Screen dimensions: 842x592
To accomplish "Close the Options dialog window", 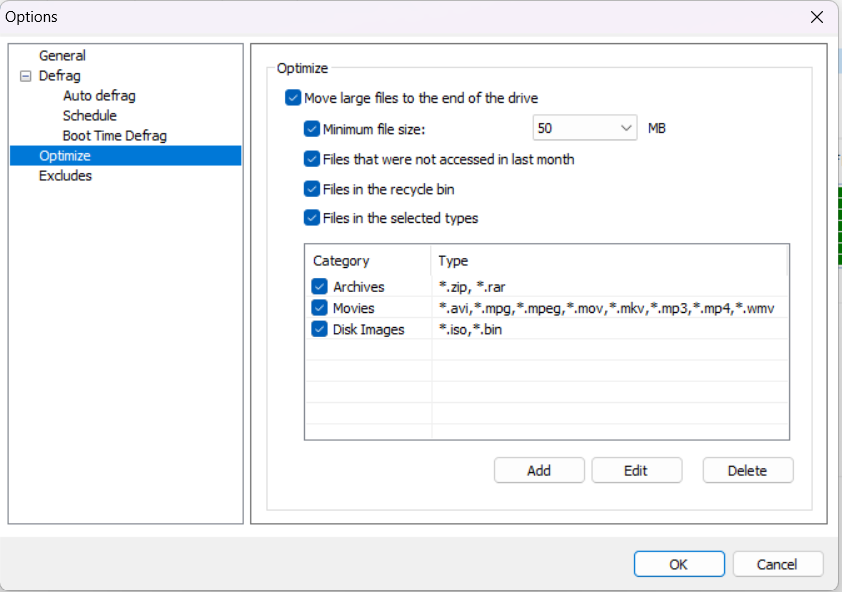I will pyautogui.click(x=817, y=17).
